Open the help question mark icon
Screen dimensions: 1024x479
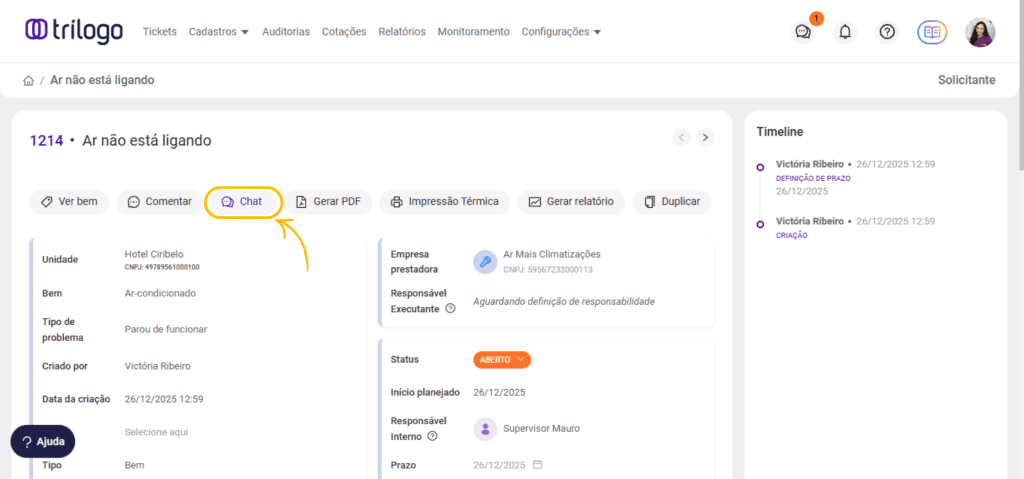click(887, 32)
